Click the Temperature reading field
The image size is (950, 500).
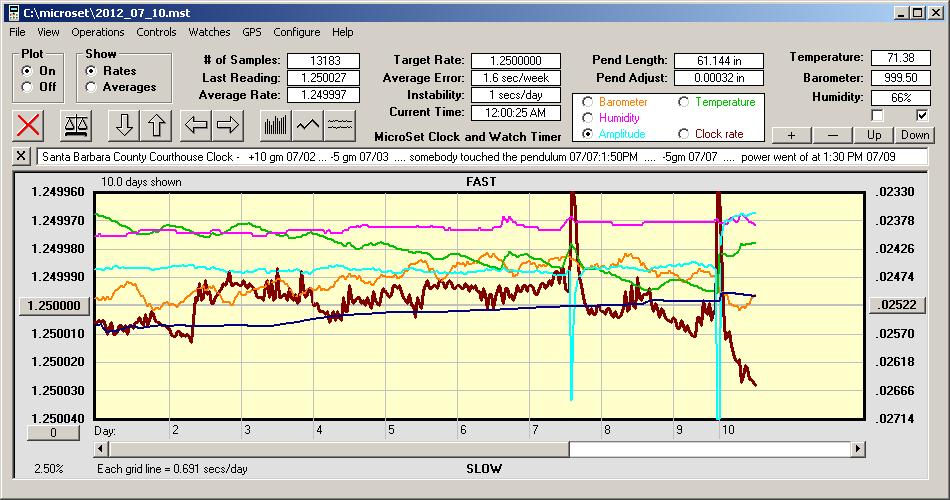click(900, 58)
